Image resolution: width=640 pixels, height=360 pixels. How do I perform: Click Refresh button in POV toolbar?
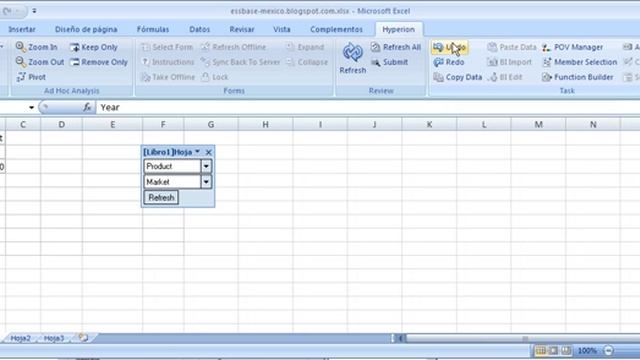click(x=161, y=198)
